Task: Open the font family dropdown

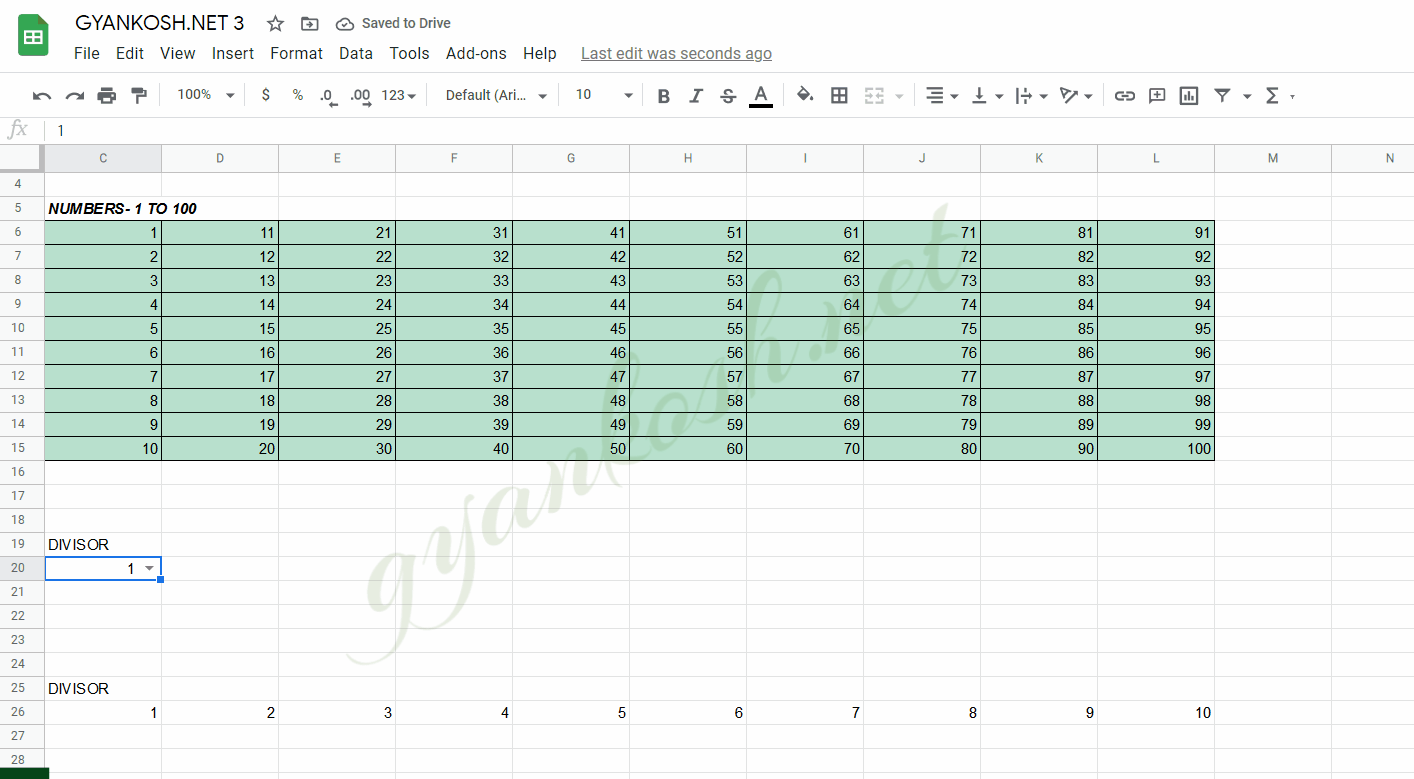Action: [x=494, y=95]
